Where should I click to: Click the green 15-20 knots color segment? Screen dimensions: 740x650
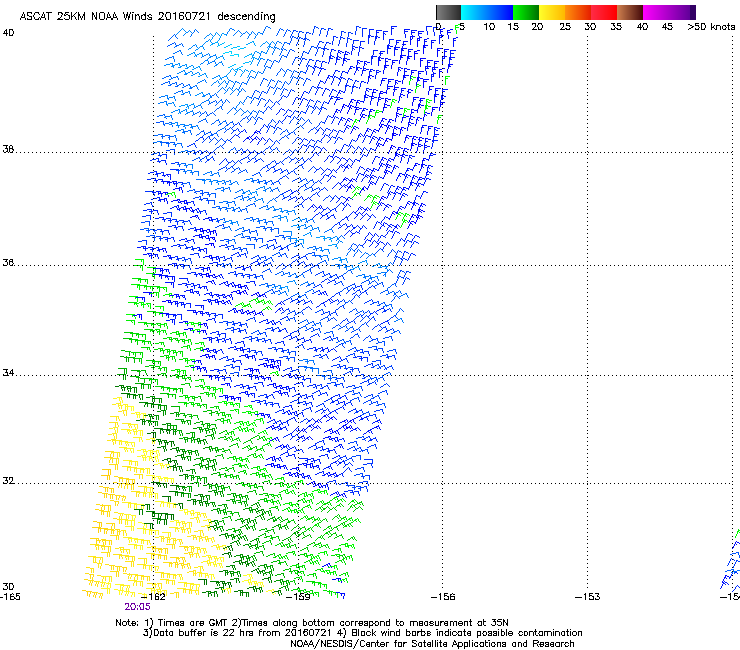pyautogui.click(x=526, y=12)
